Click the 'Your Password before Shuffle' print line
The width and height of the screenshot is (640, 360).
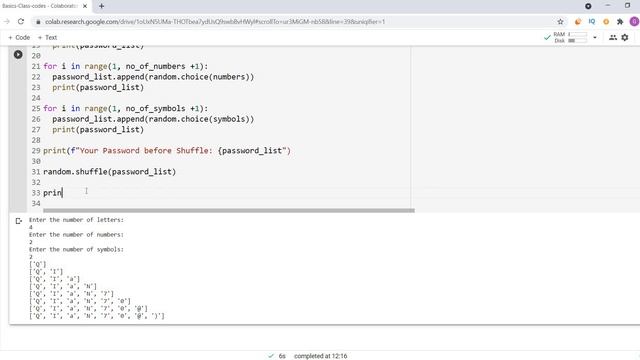pos(167,151)
